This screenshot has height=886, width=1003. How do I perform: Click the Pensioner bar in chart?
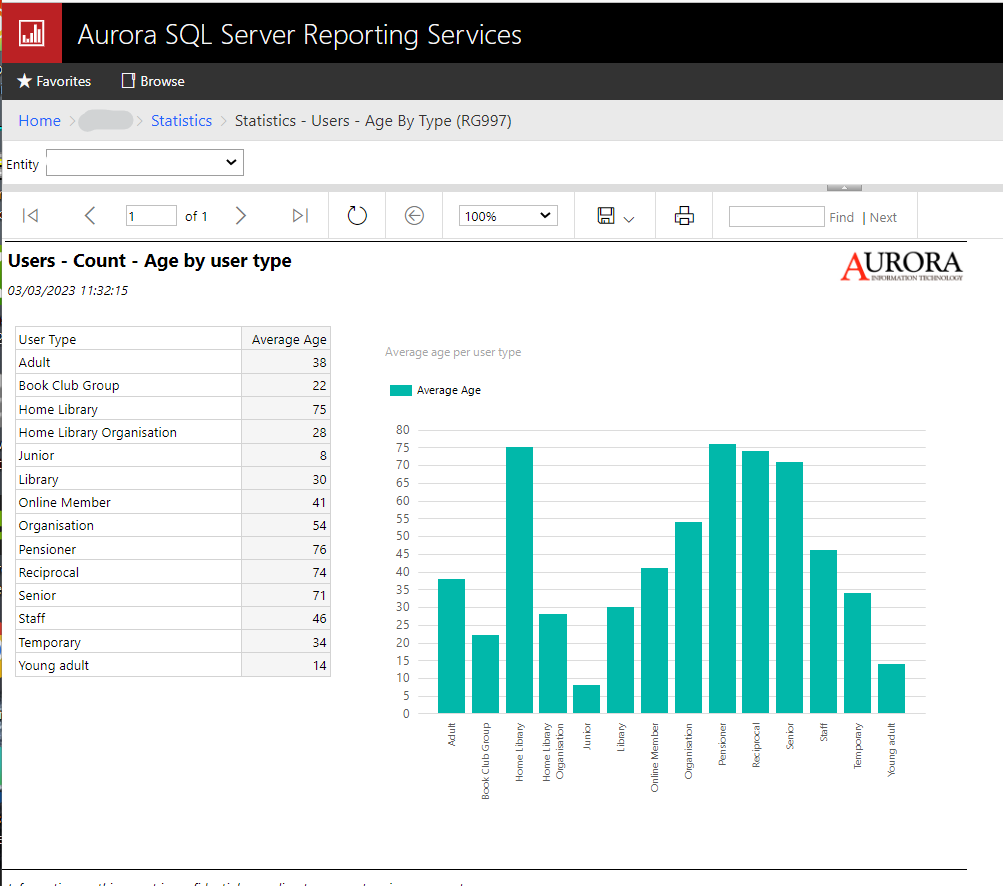click(x=722, y=578)
